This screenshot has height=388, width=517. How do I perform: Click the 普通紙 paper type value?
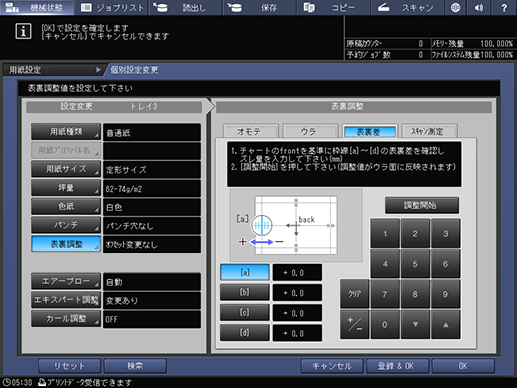152,133
